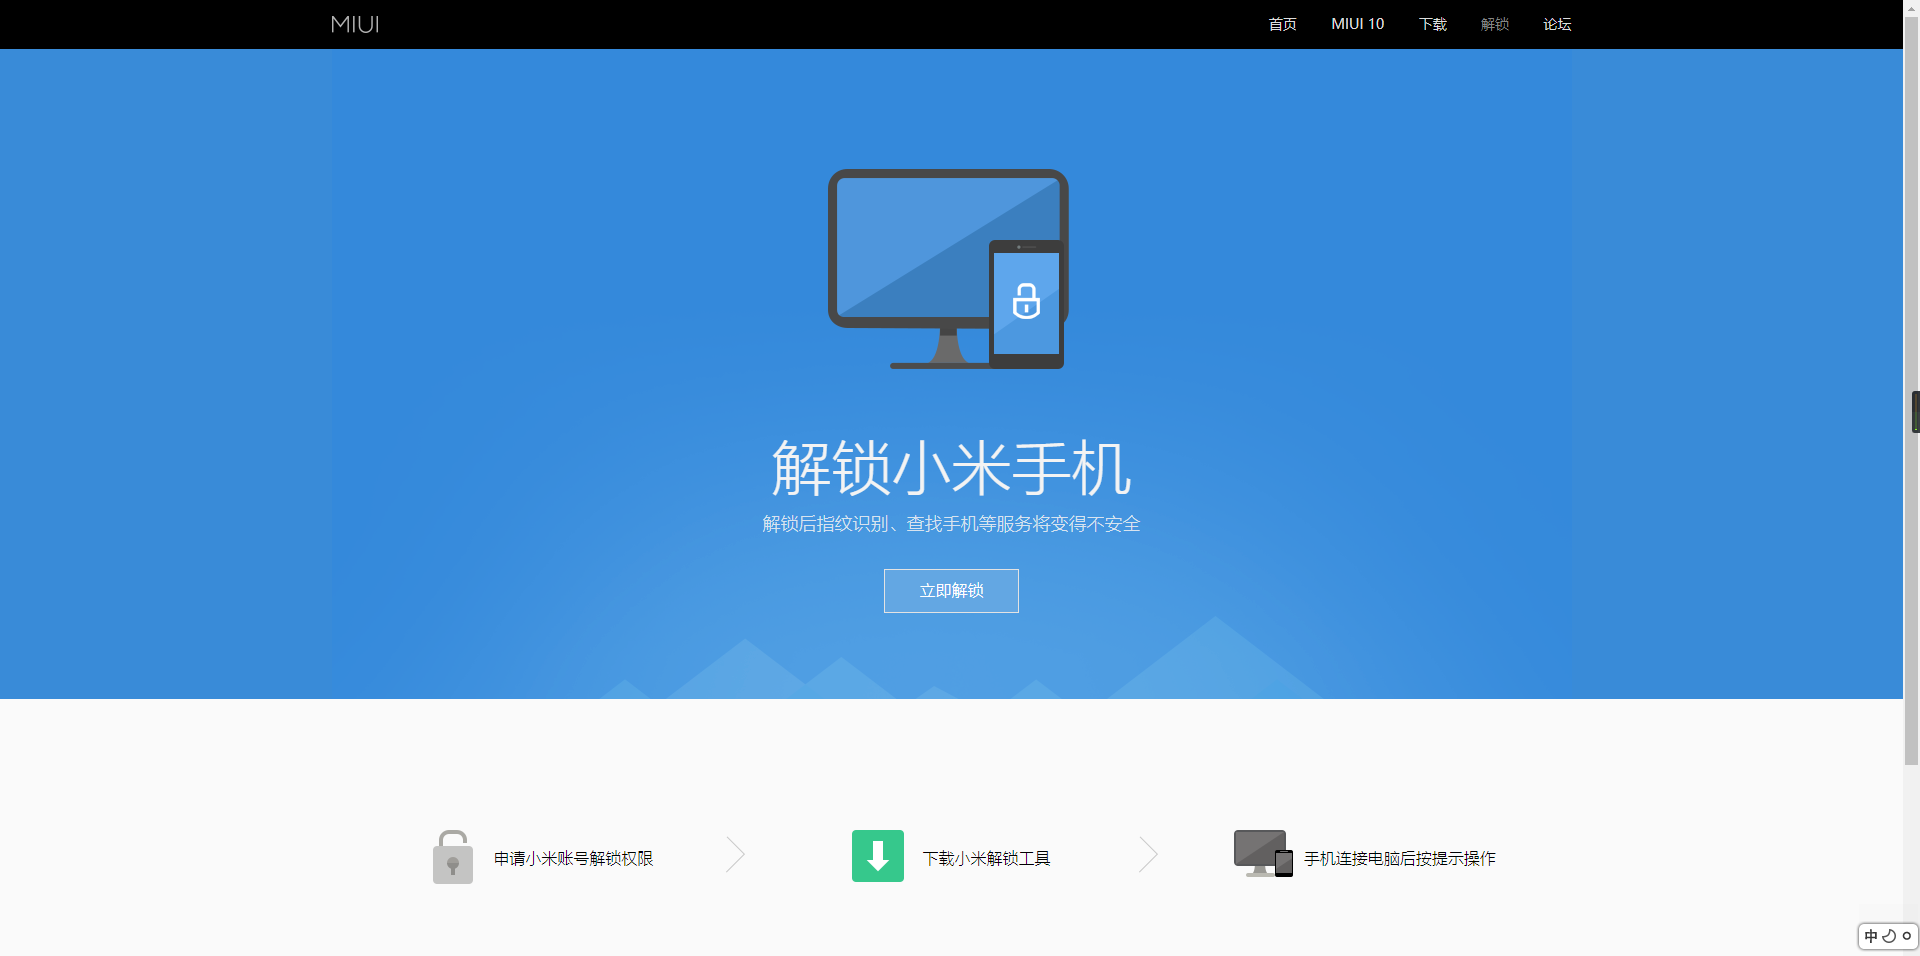Image resolution: width=1920 pixels, height=956 pixels.
Task: Open the 首页 home menu item
Action: (x=1282, y=24)
